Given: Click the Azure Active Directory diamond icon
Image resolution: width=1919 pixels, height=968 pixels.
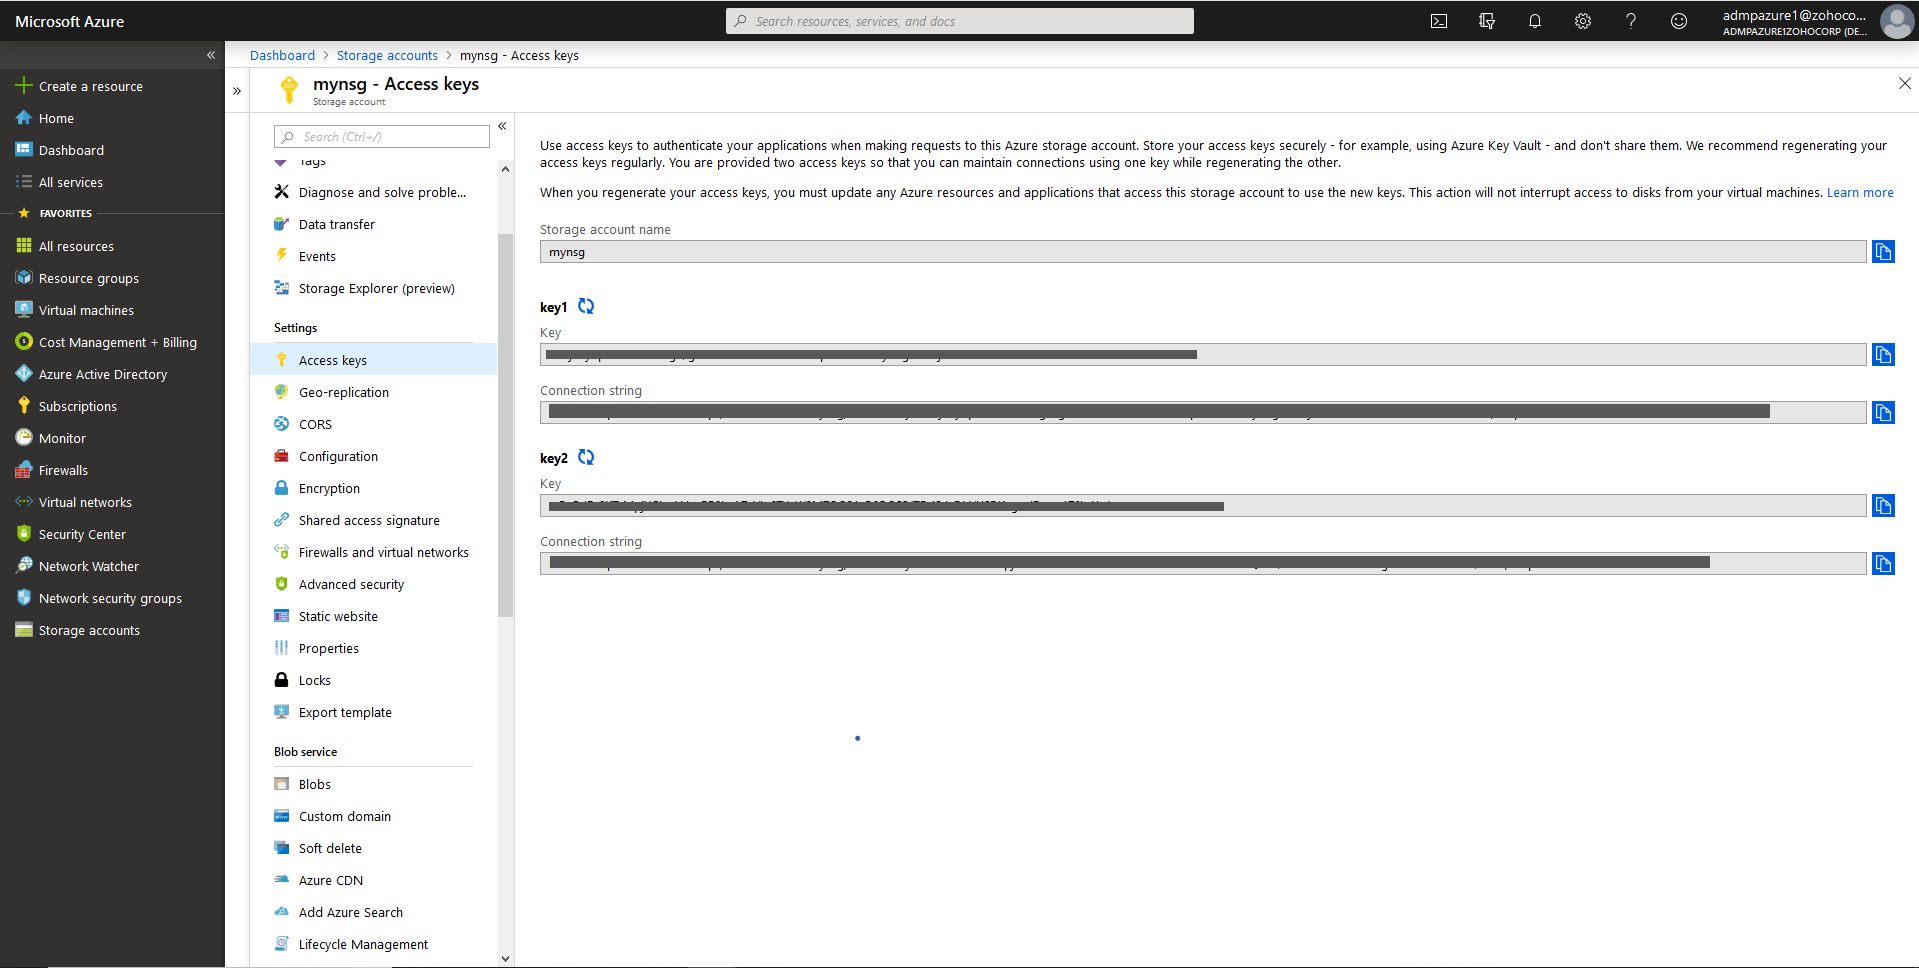Looking at the screenshot, I should [x=24, y=374].
